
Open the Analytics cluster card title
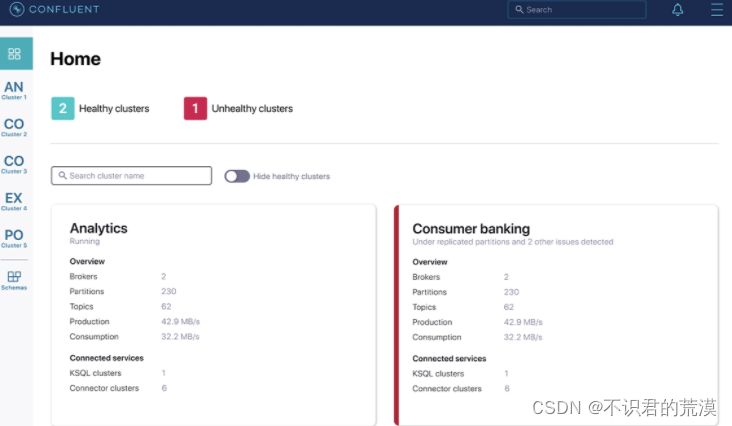(x=99, y=228)
